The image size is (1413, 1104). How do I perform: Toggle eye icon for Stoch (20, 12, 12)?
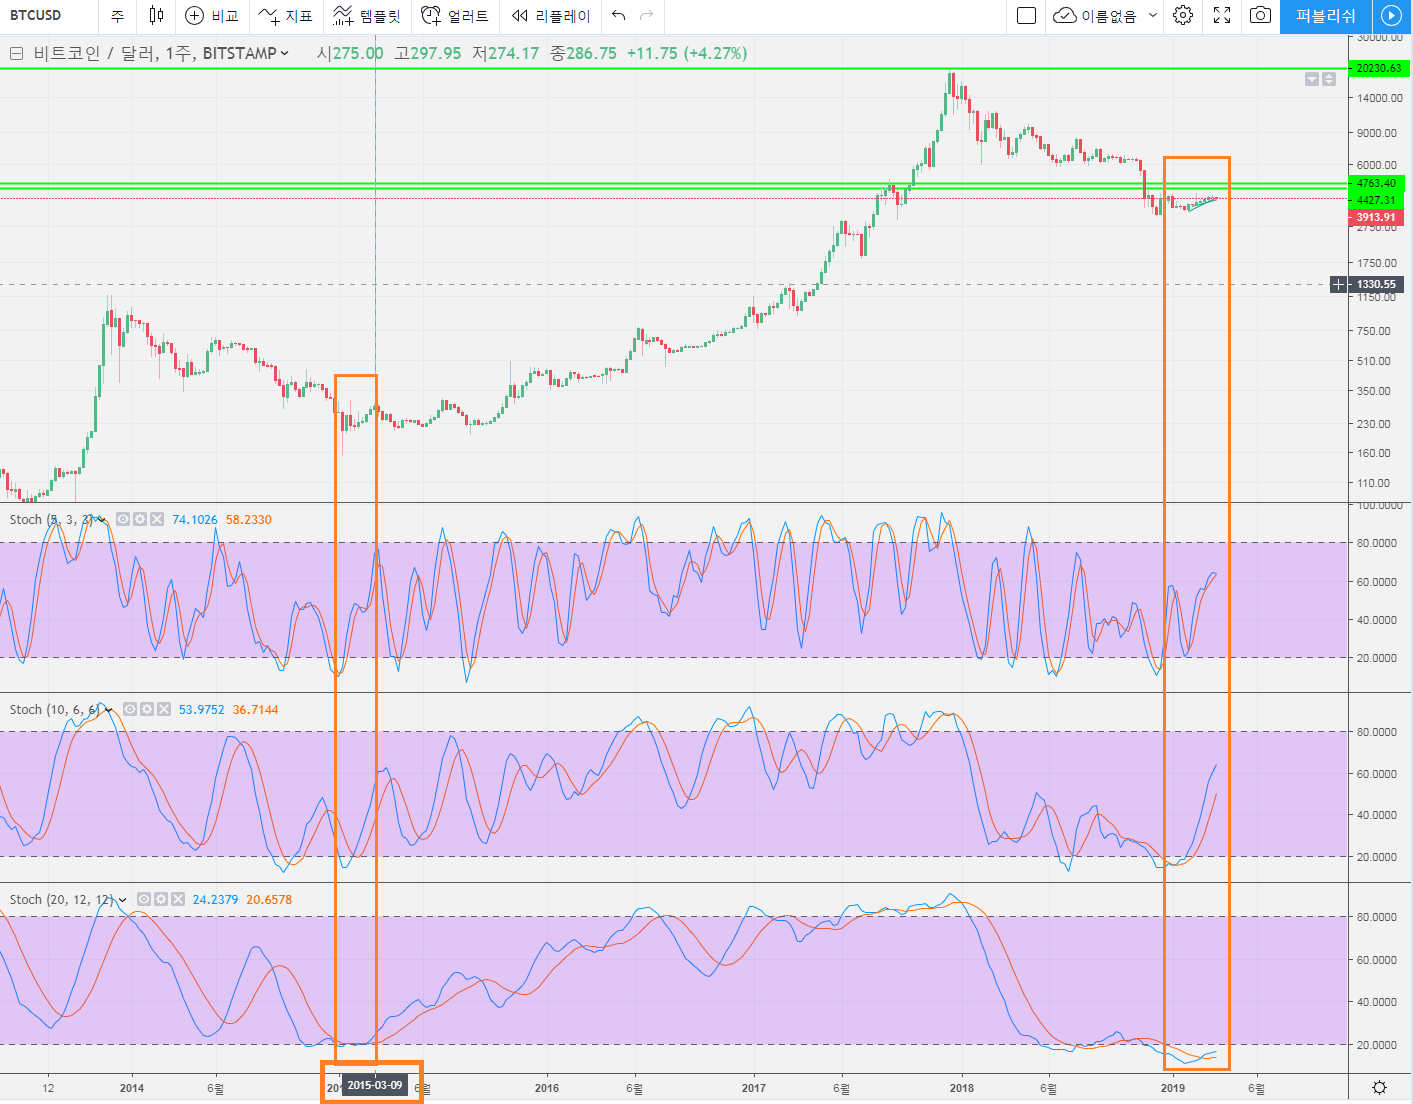pyautogui.click(x=144, y=899)
